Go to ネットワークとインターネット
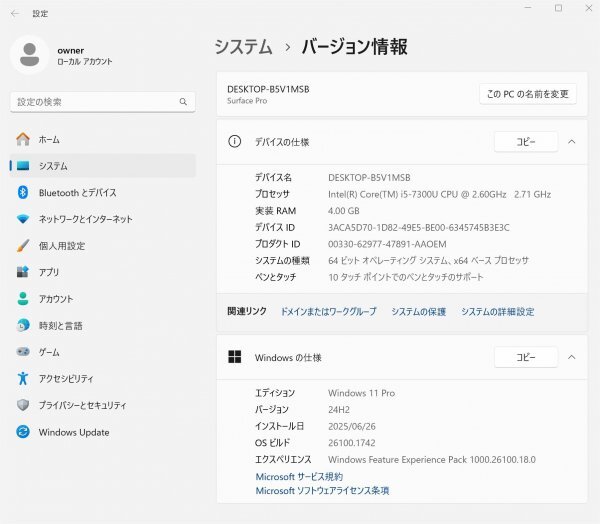The image size is (600, 524). tap(103, 219)
